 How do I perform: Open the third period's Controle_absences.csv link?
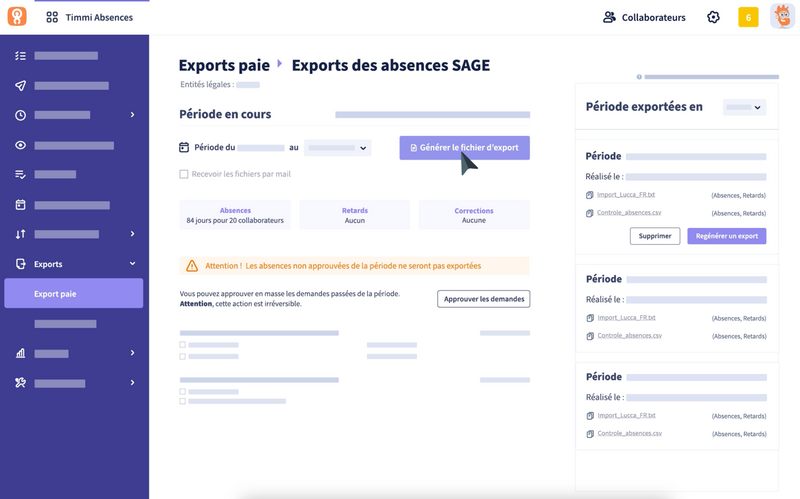tap(630, 434)
